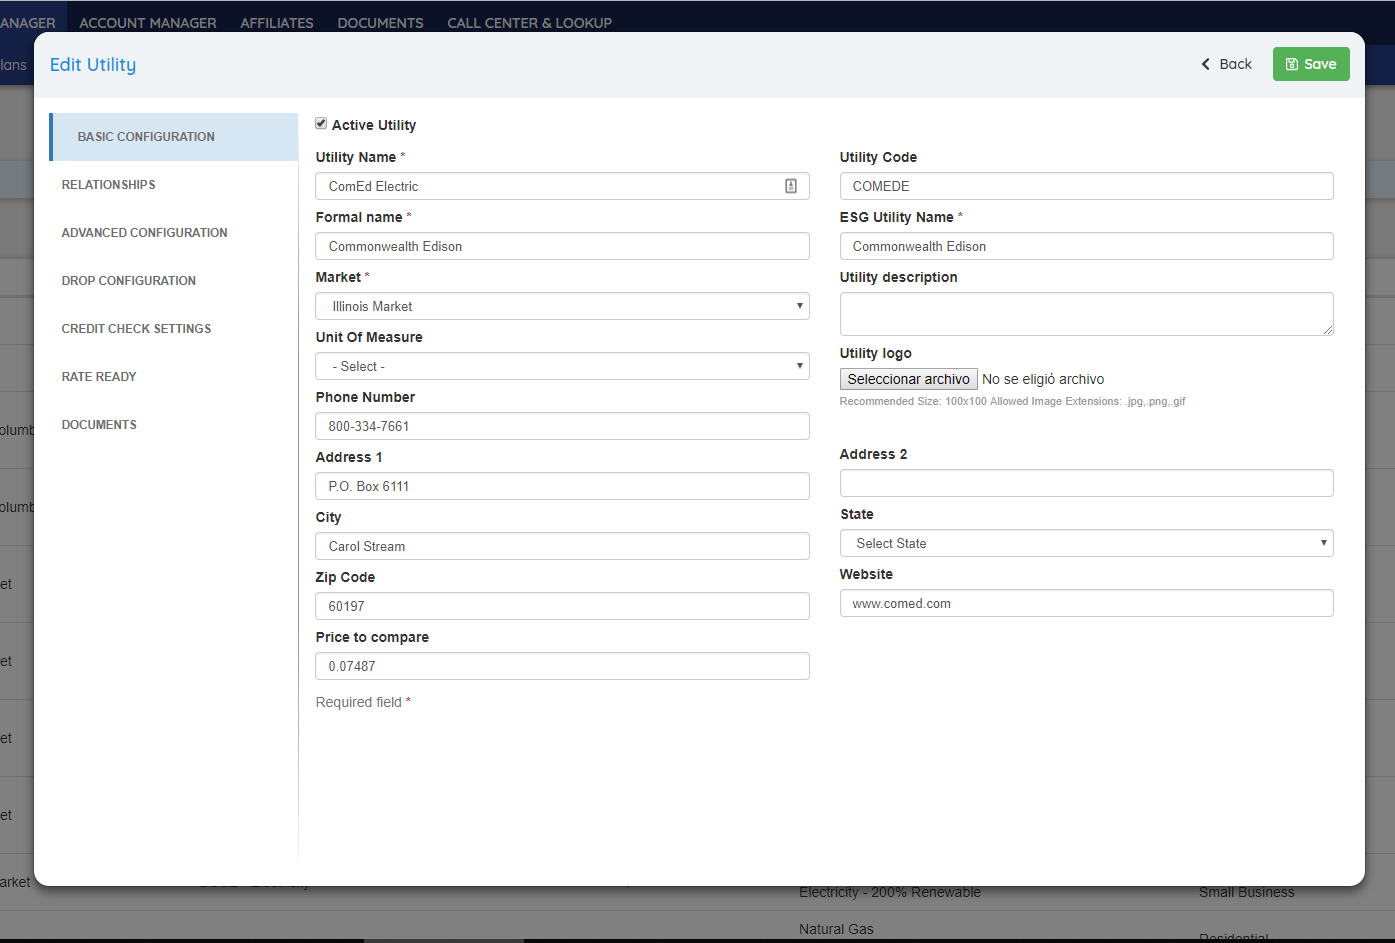Go back using the Back button
The height and width of the screenshot is (943, 1395).
tap(1226, 64)
